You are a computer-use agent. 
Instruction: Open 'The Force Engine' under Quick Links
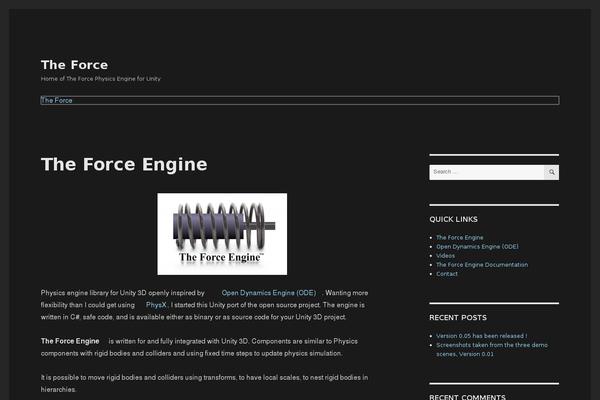pyautogui.click(x=459, y=237)
